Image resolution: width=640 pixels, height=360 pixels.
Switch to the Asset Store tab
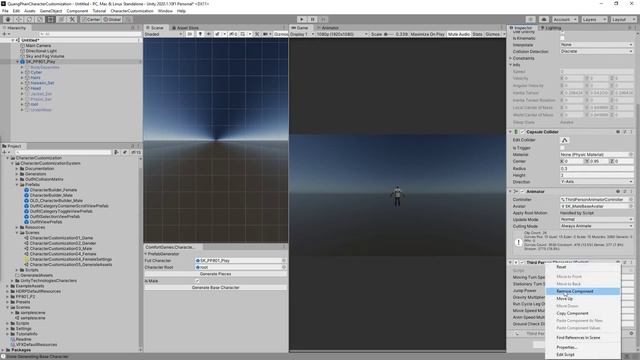185,28
